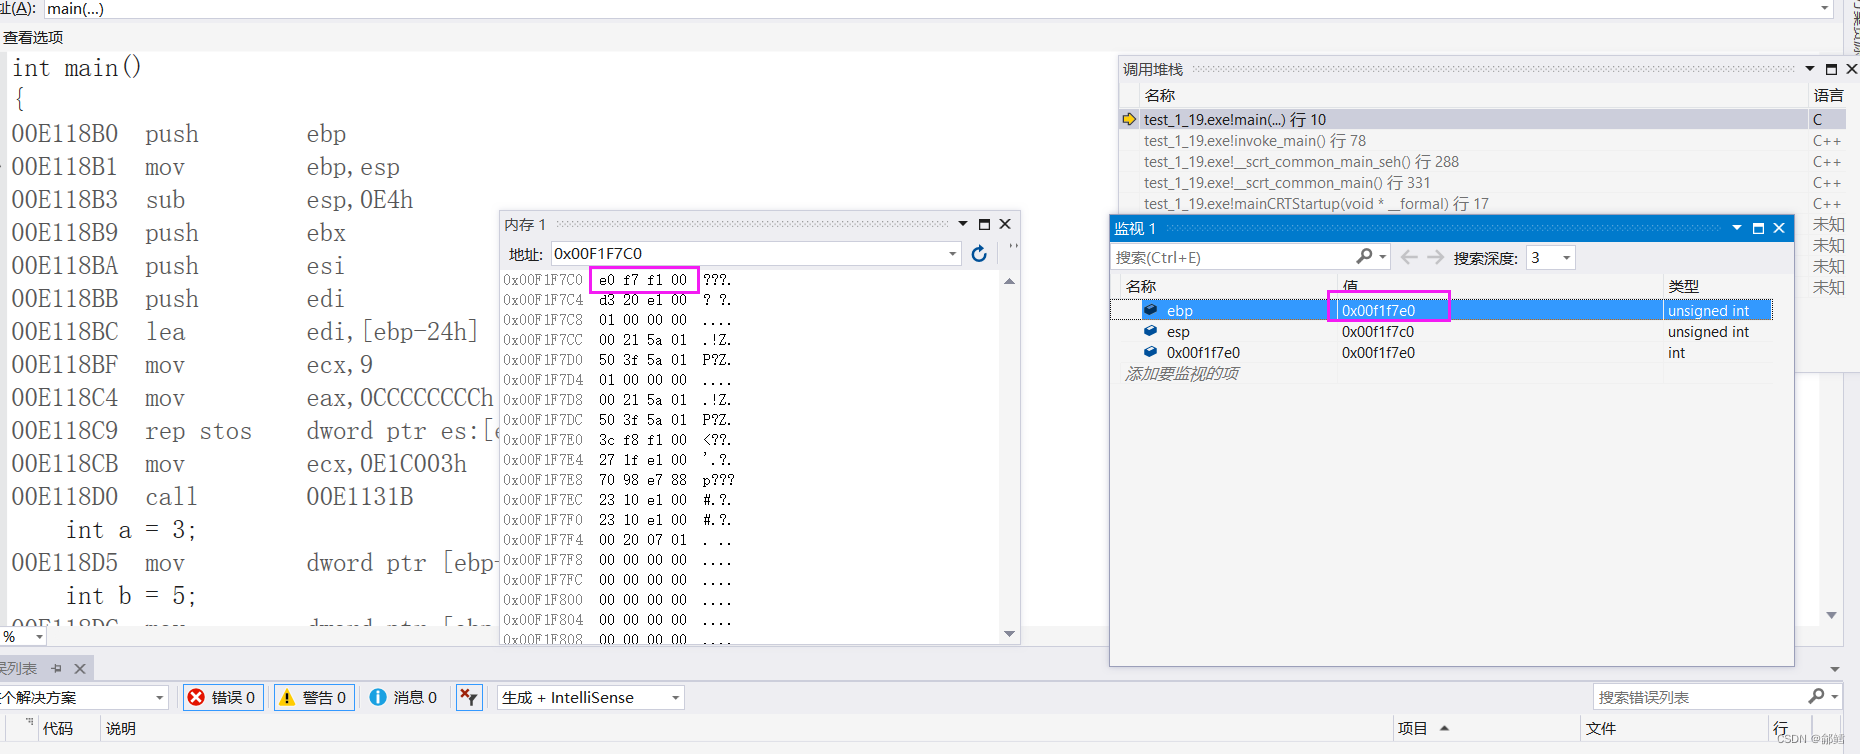Select the esp watch row
1860x754 pixels.
click(x=1441, y=331)
